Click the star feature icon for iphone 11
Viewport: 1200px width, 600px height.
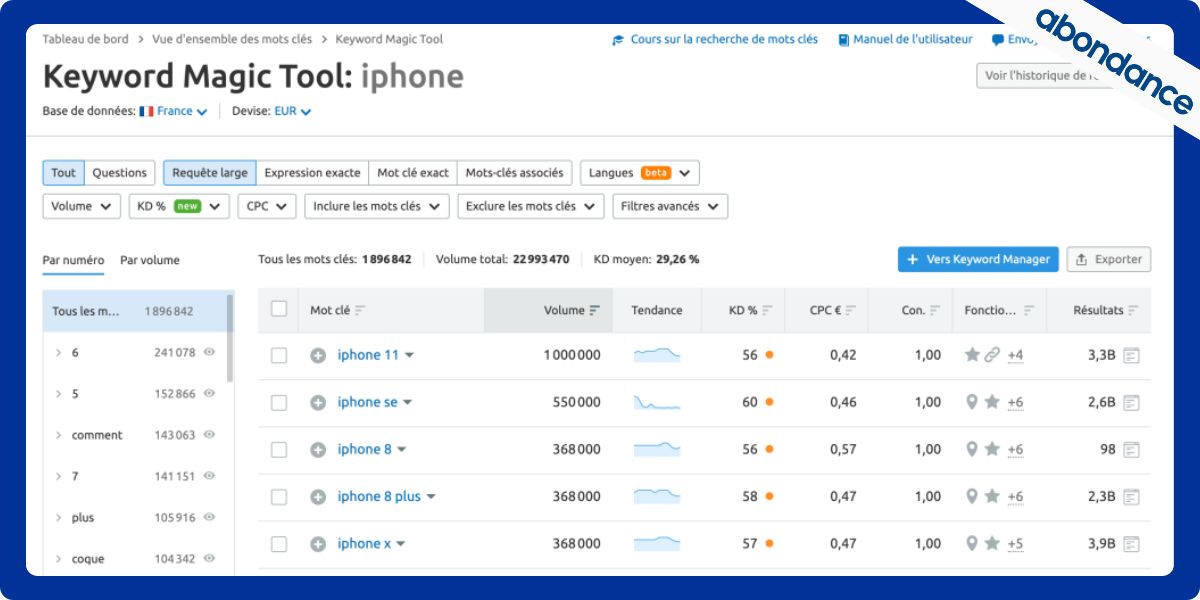point(972,355)
